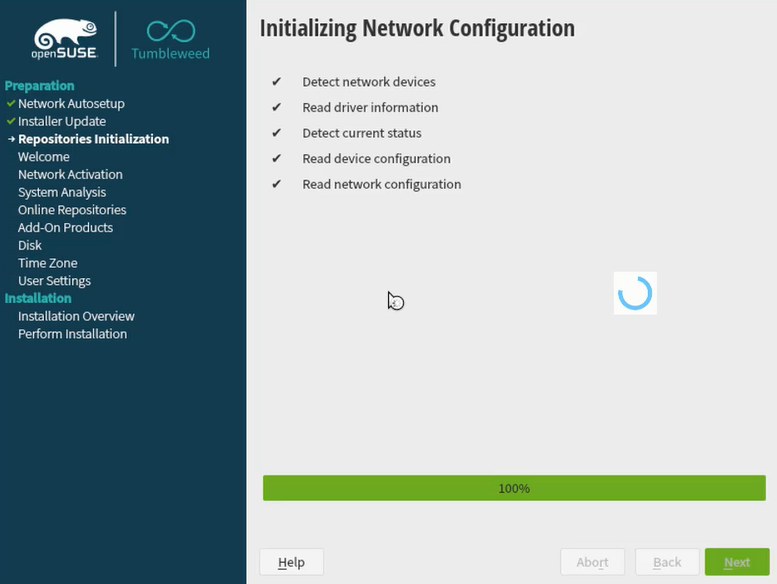Select the Installation Overview step
Viewport: 777px width, 584px height.
click(76, 317)
